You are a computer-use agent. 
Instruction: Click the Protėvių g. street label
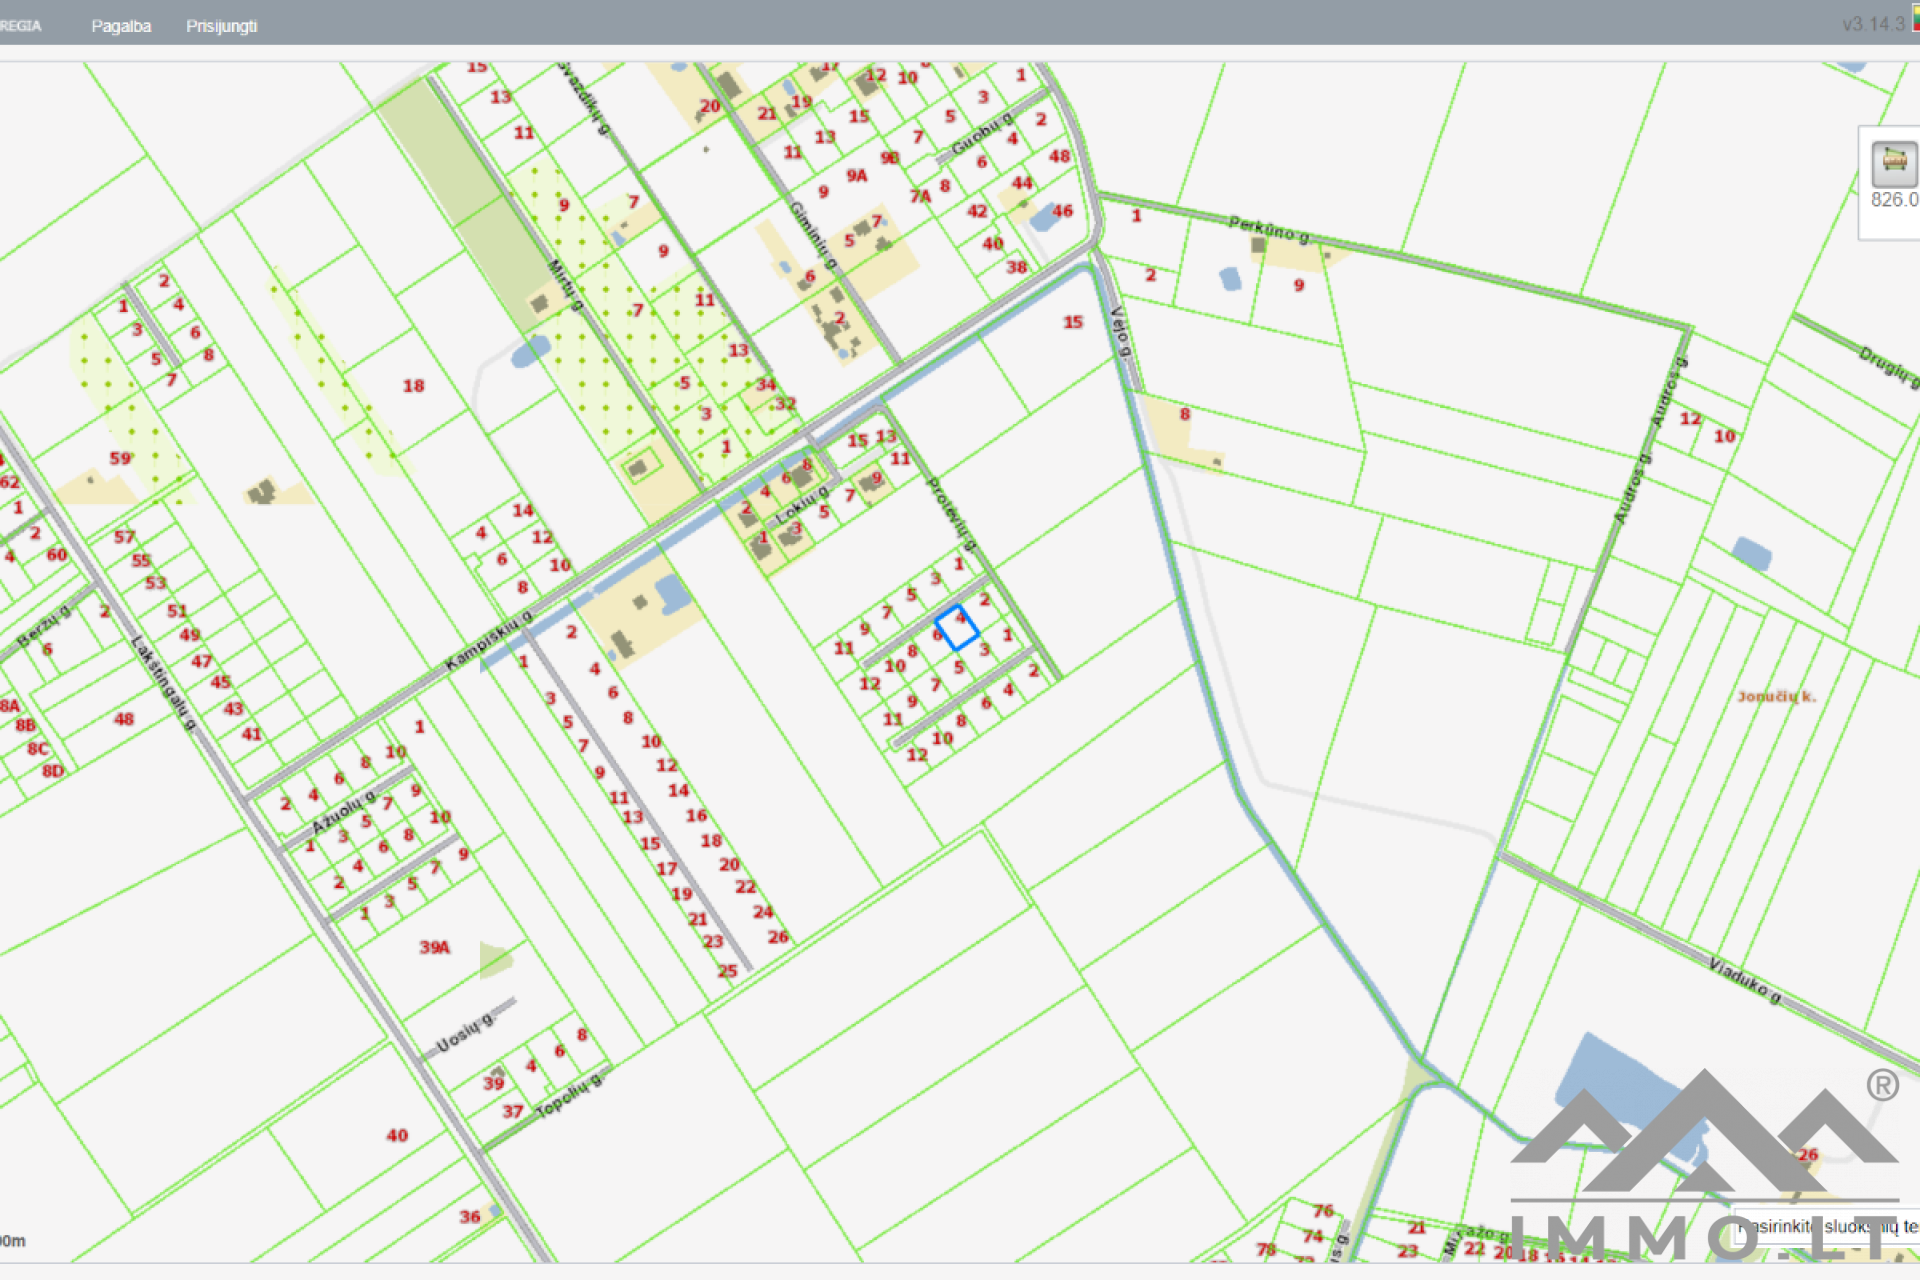pyautogui.click(x=951, y=513)
